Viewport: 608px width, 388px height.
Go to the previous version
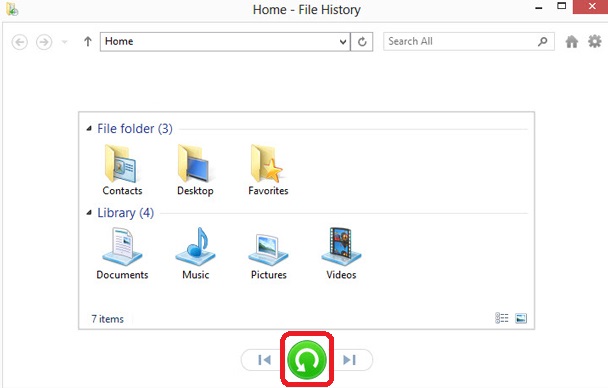click(x=264, y=360)
